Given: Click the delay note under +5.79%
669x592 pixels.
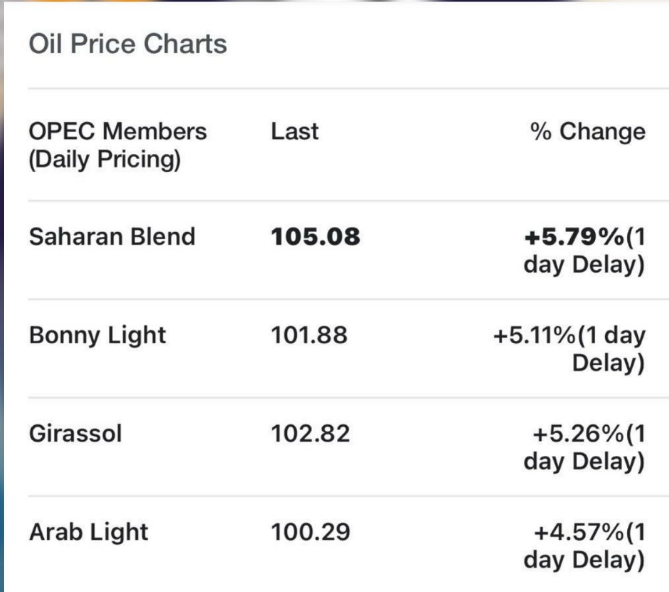Looking at the screenshot, I should [583, 266].
